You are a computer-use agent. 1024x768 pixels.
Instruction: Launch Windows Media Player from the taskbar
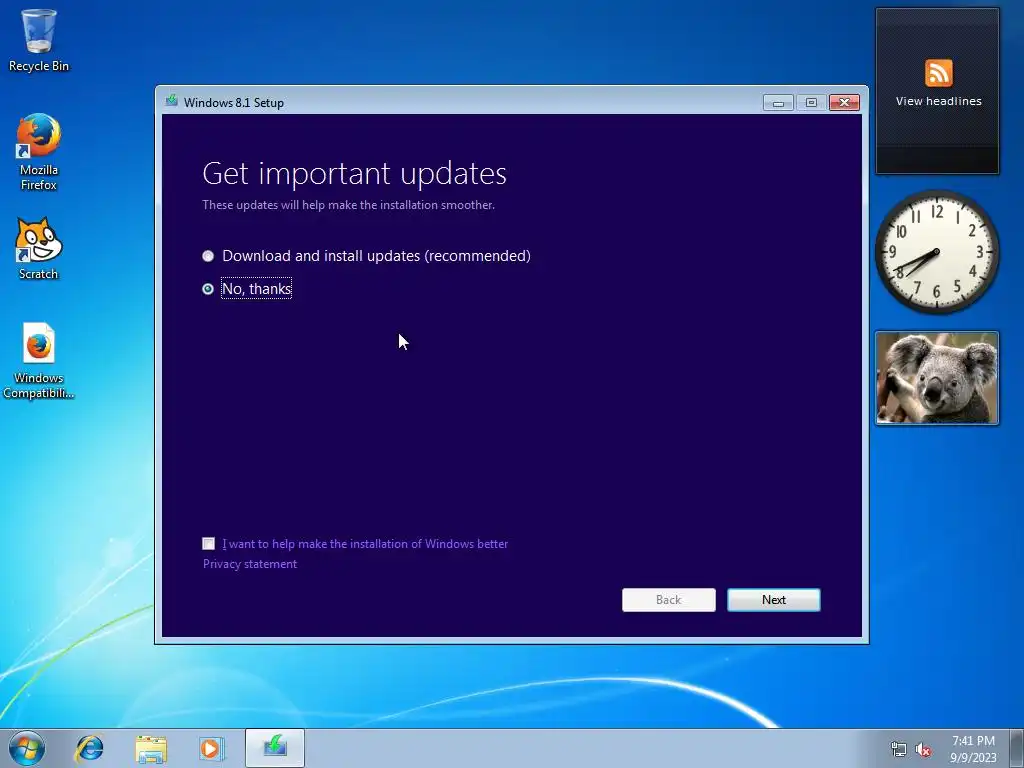coord(212,748)
